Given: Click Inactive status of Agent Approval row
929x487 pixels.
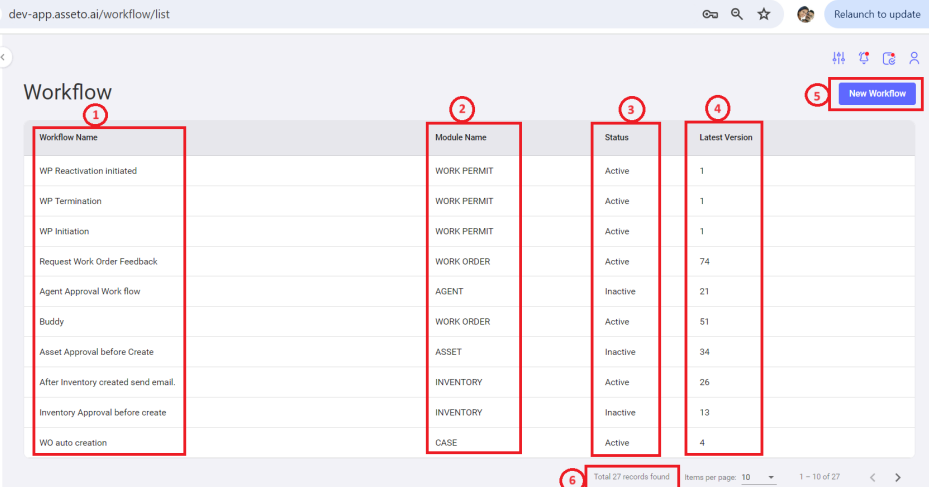Looking at the screenshot, I should click(x=620, y=291).
